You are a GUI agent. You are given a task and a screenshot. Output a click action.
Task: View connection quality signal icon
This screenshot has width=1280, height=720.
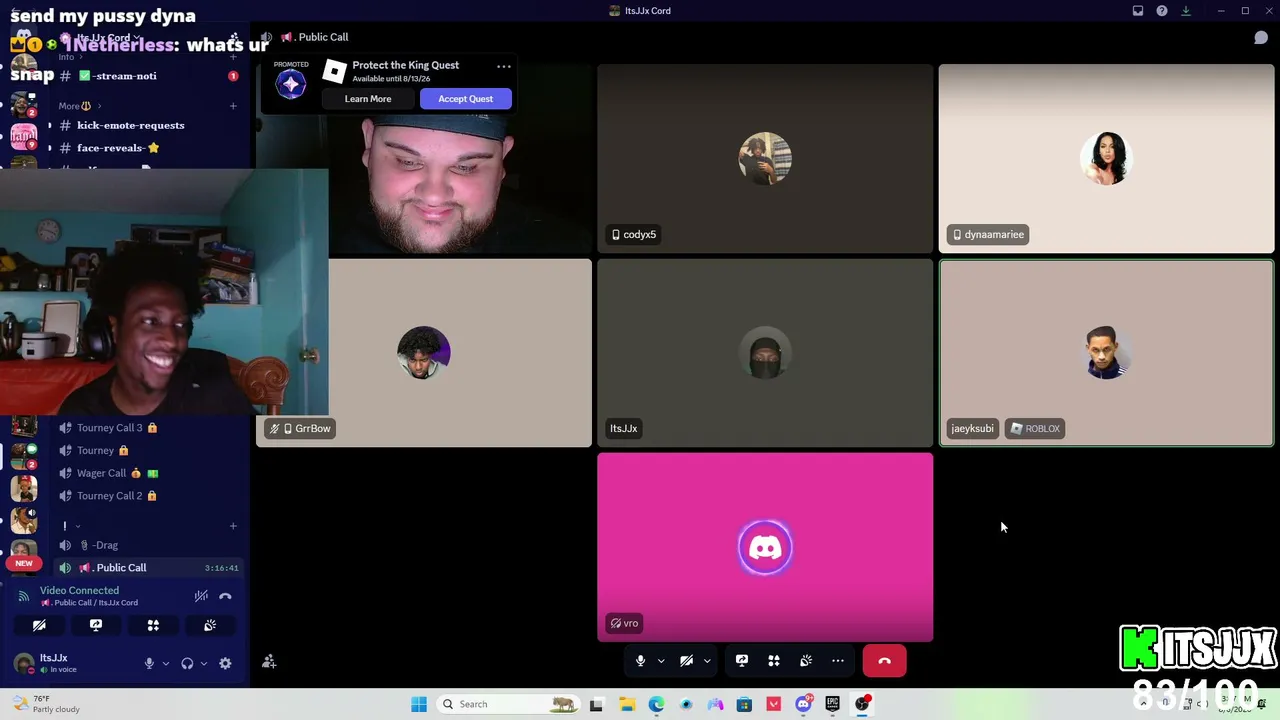pos(23,596)
